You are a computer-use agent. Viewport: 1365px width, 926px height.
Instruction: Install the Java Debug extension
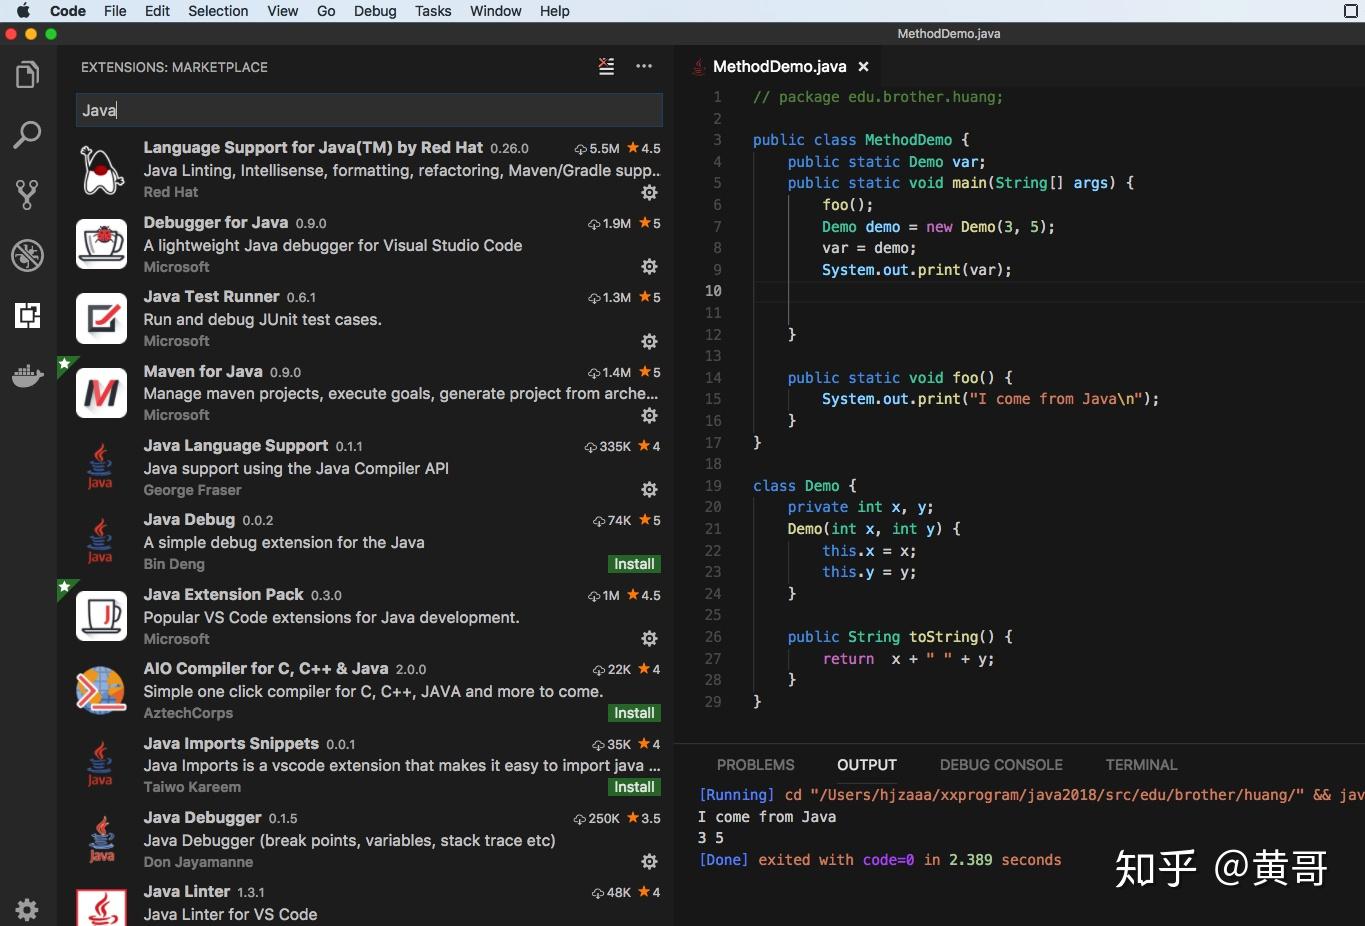pyautogui.click(x=634, y=564)
